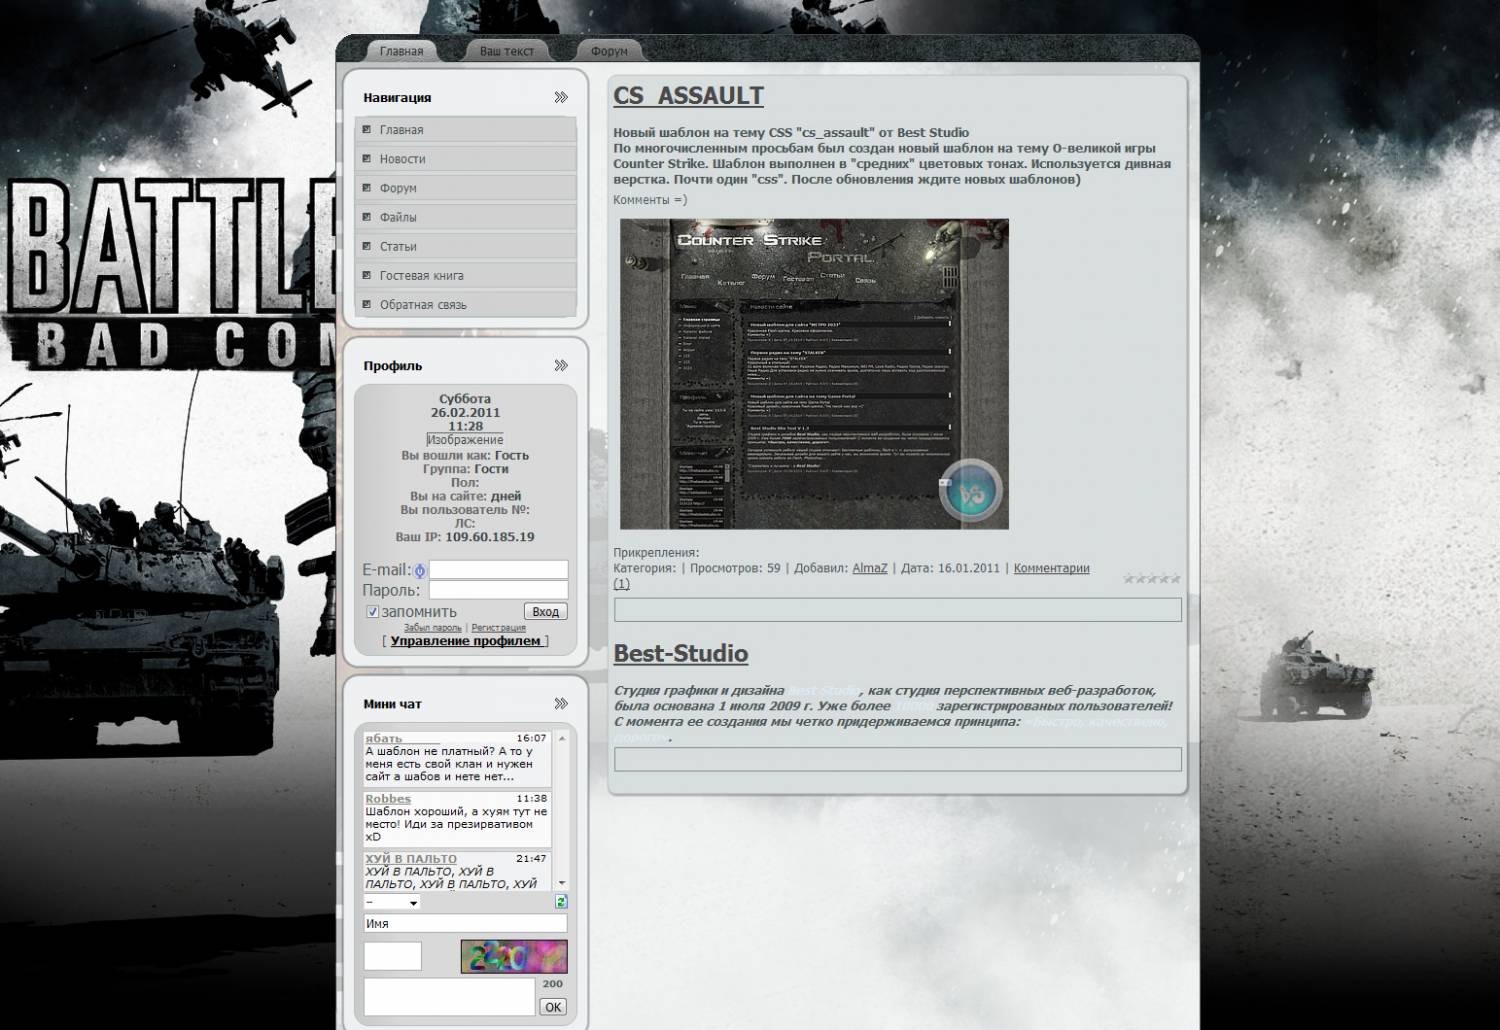Open the CS_ASSAULT article title

688,96
